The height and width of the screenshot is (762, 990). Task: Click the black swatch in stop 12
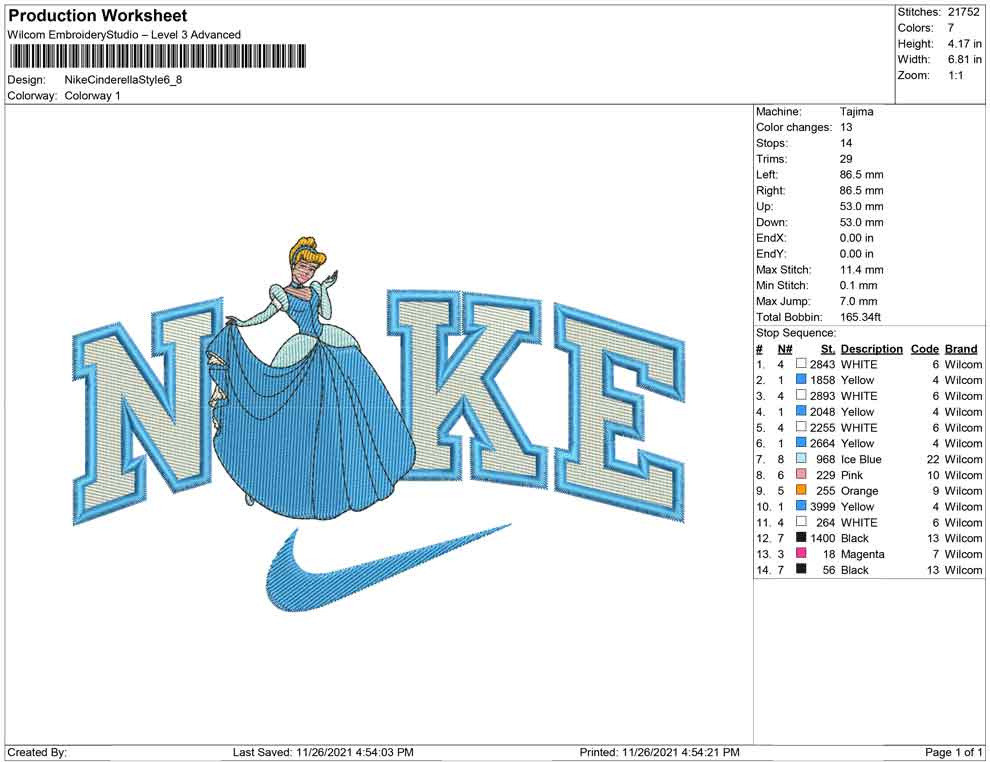pyautogui.click(x=801, y=537)
